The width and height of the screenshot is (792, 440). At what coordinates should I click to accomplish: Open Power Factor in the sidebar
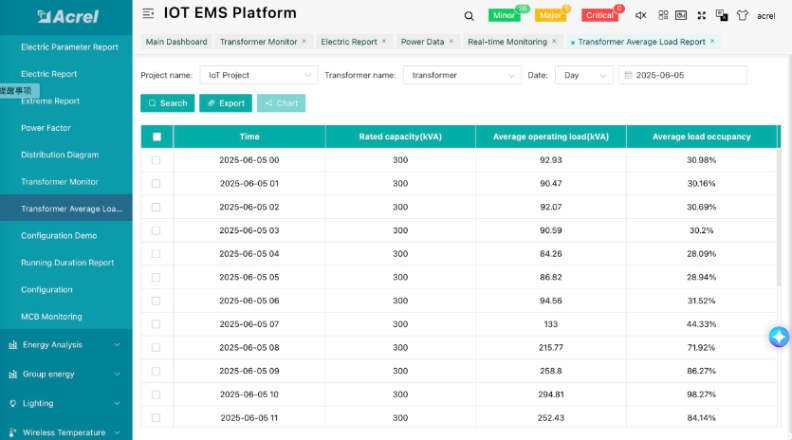[46, 128]
